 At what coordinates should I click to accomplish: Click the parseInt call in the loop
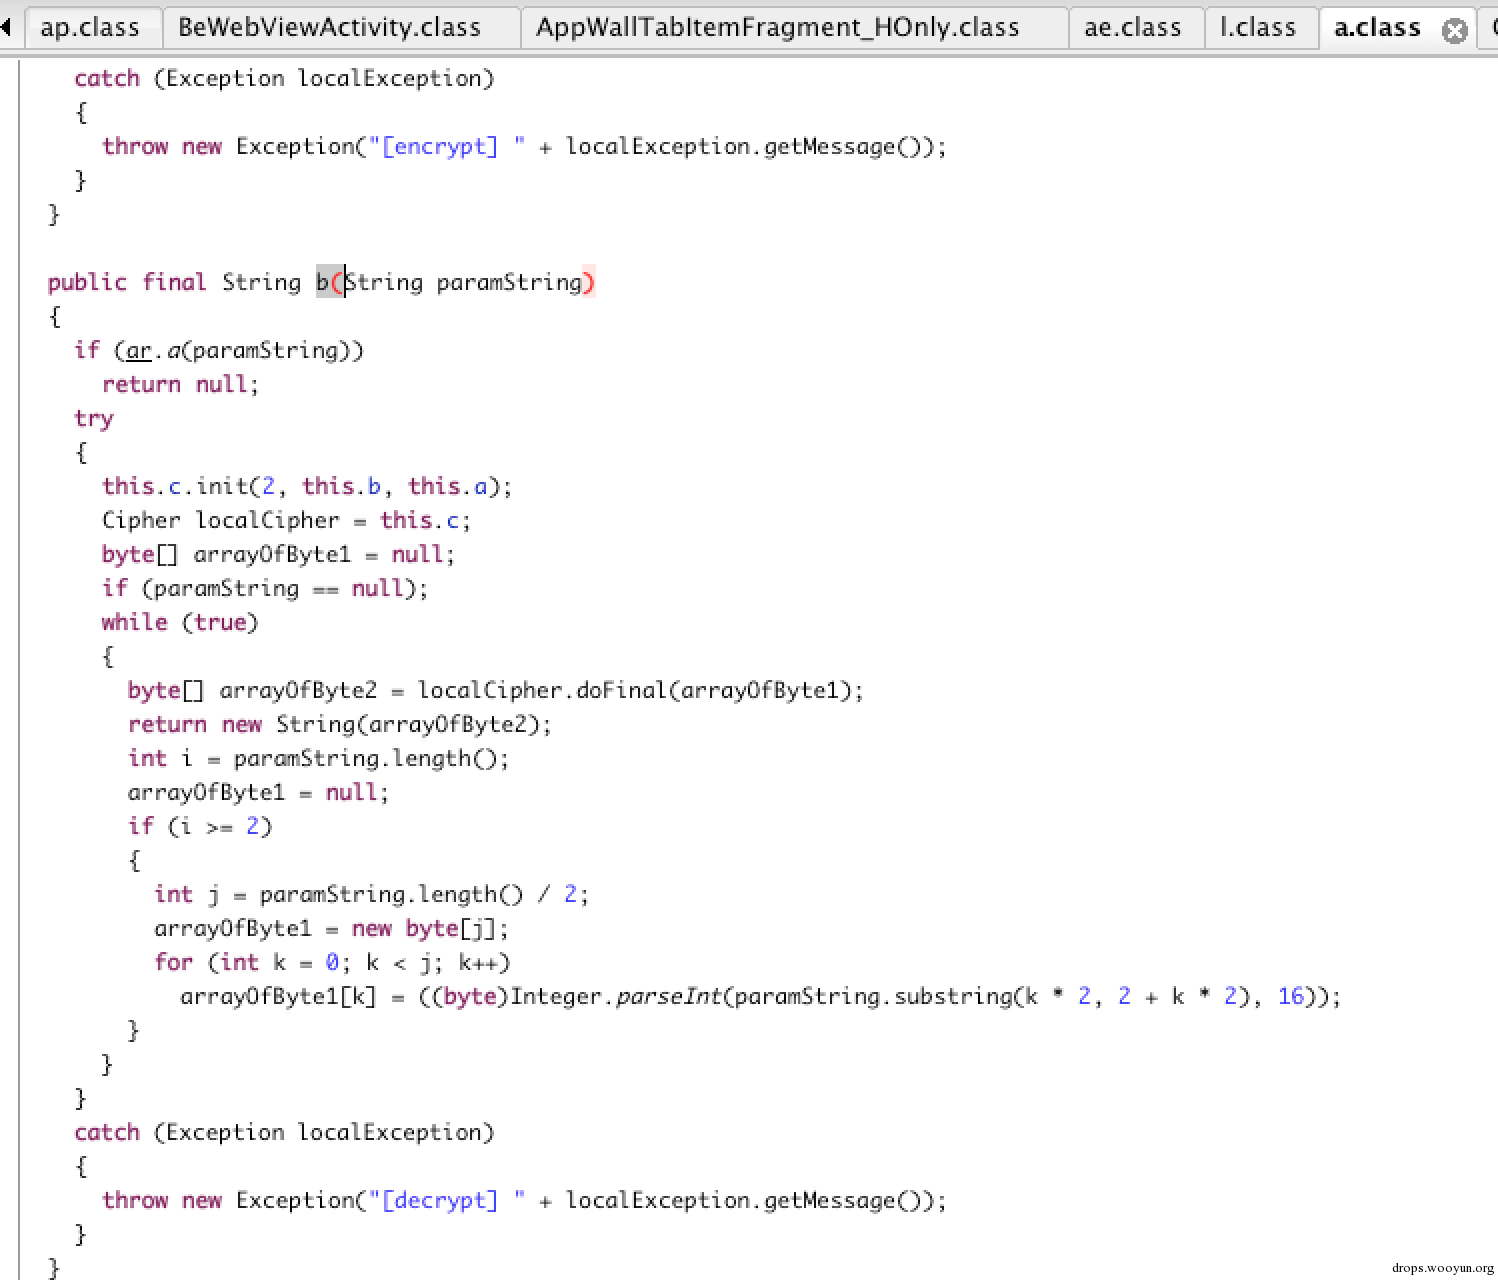[x=667, y=997]
